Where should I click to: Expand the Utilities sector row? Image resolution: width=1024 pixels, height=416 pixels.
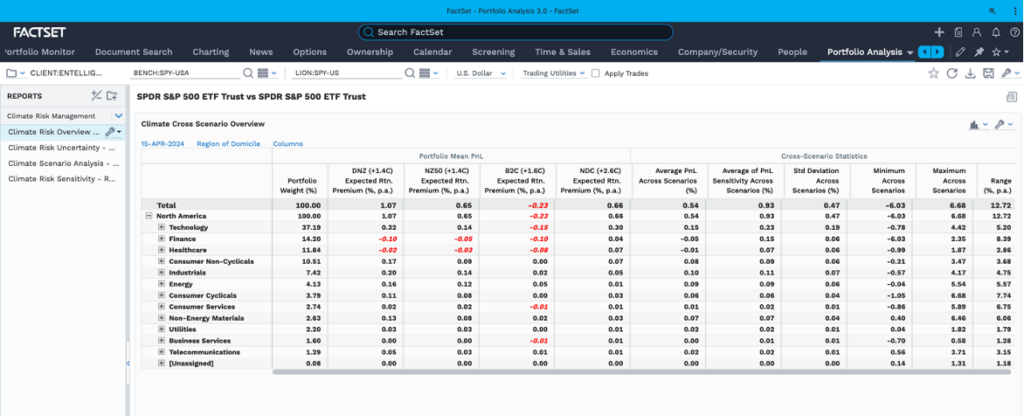pyautogui.click(x=161, y=329)
